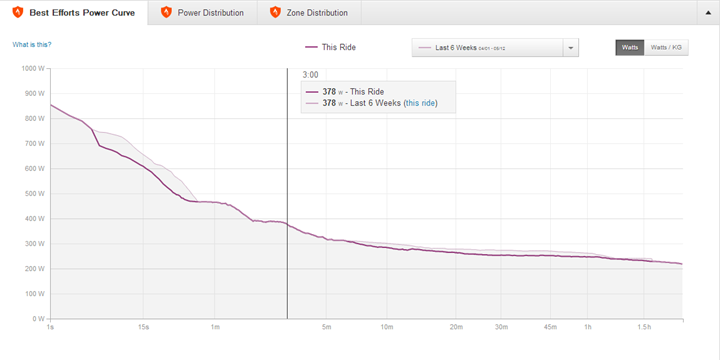Click the '0 W' y-axis label

[x=38, y=318]
